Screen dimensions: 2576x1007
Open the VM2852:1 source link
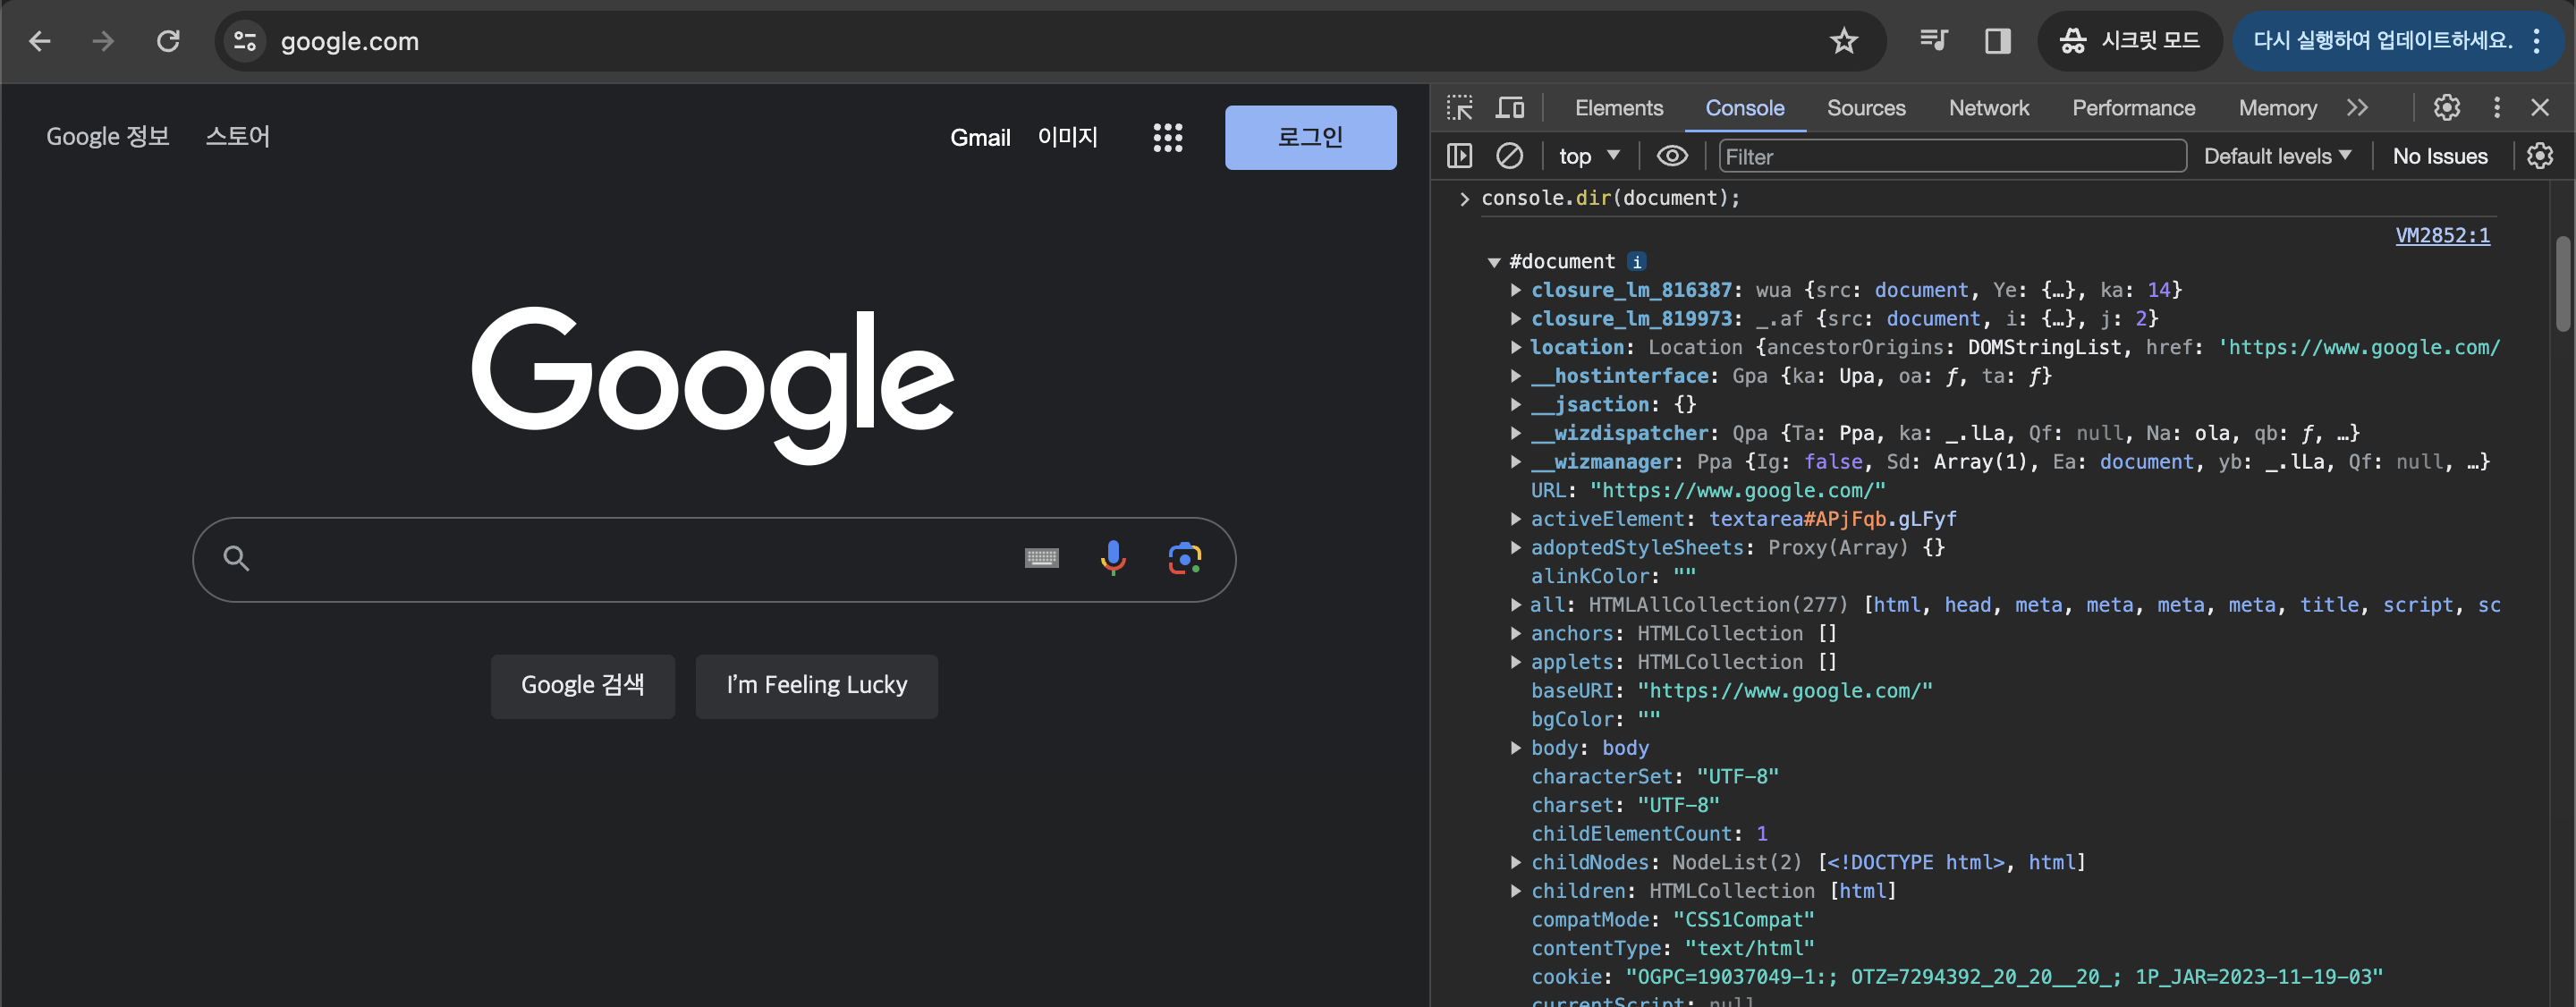2442,236
